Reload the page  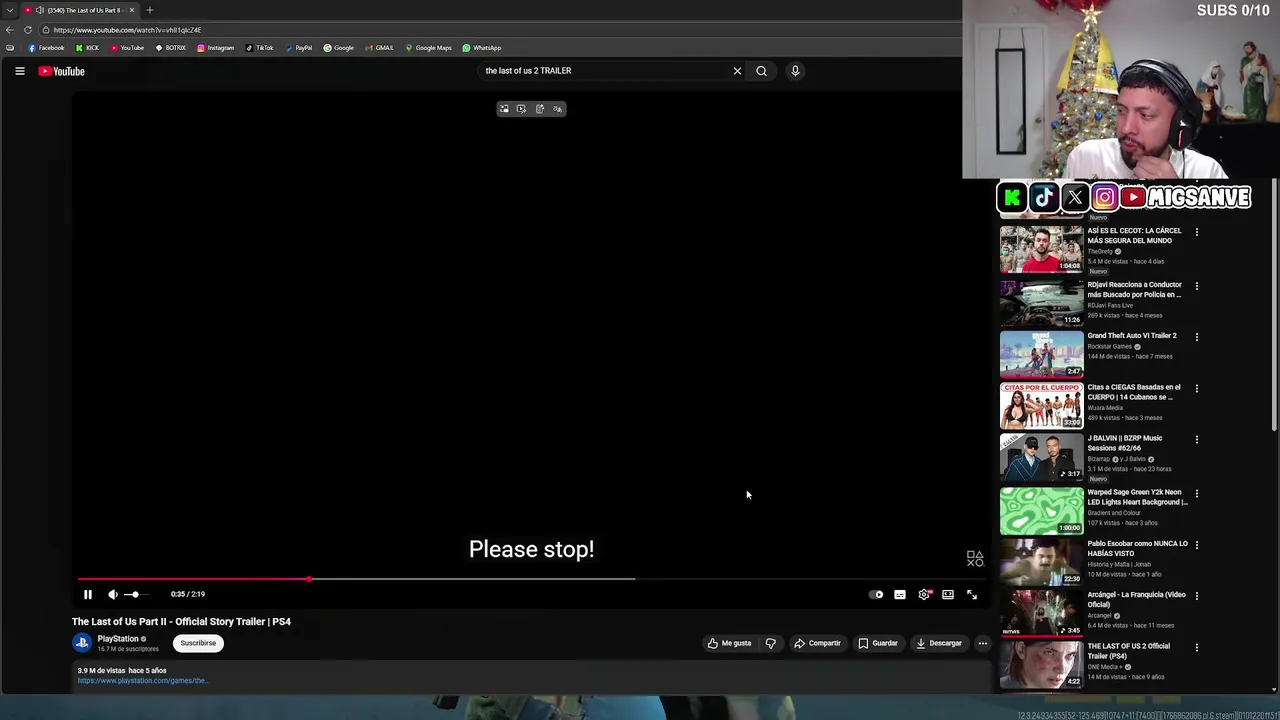pyautogui.click(x=28, y=30)
